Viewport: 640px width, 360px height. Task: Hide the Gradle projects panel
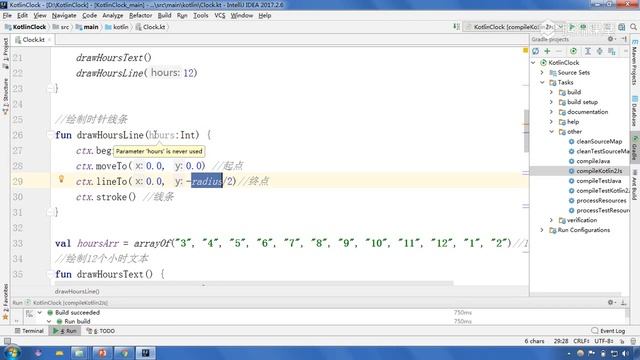point(624,39)
